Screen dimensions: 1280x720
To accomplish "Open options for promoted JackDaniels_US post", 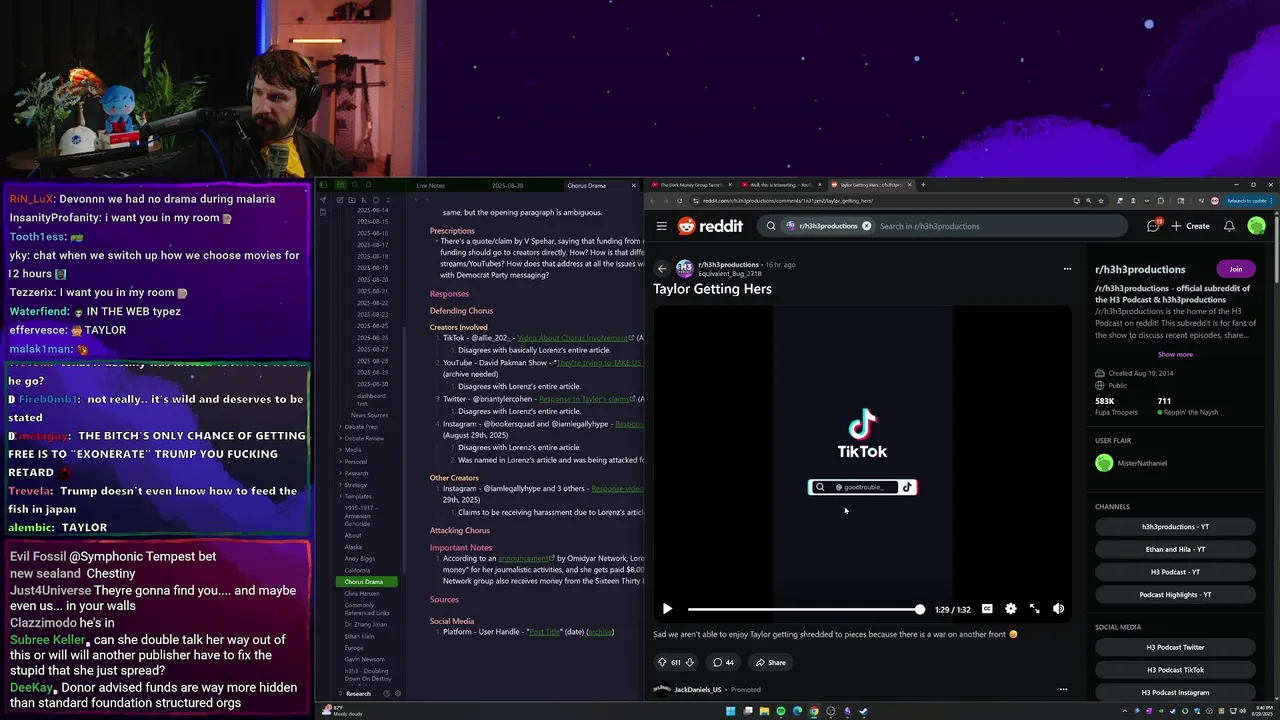I will coord(1063,689).
